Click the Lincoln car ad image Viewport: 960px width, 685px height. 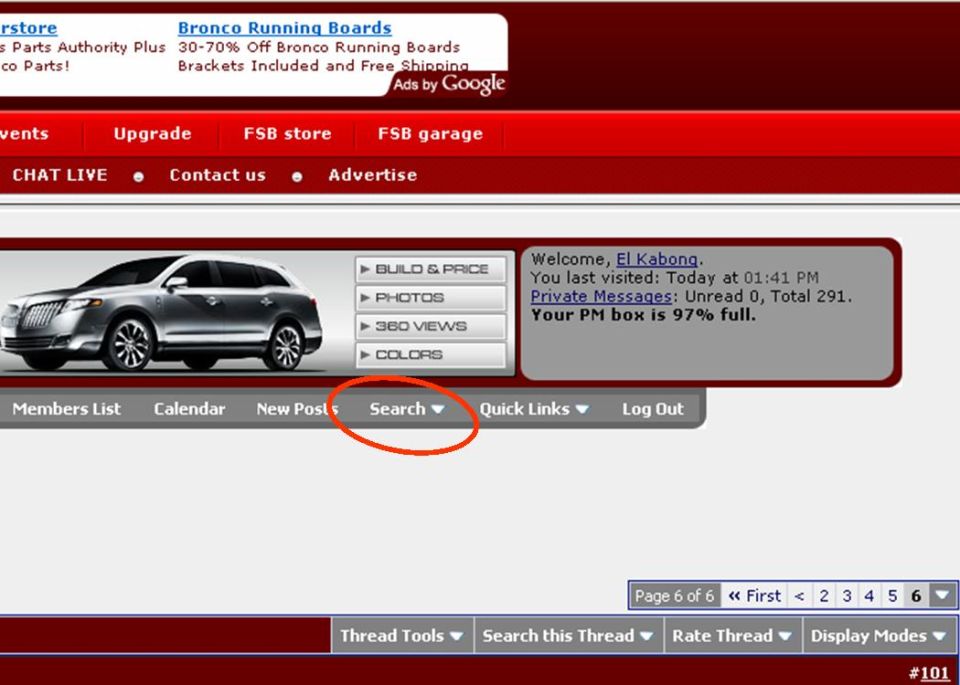pyautogui.click(x=162, y=312)
